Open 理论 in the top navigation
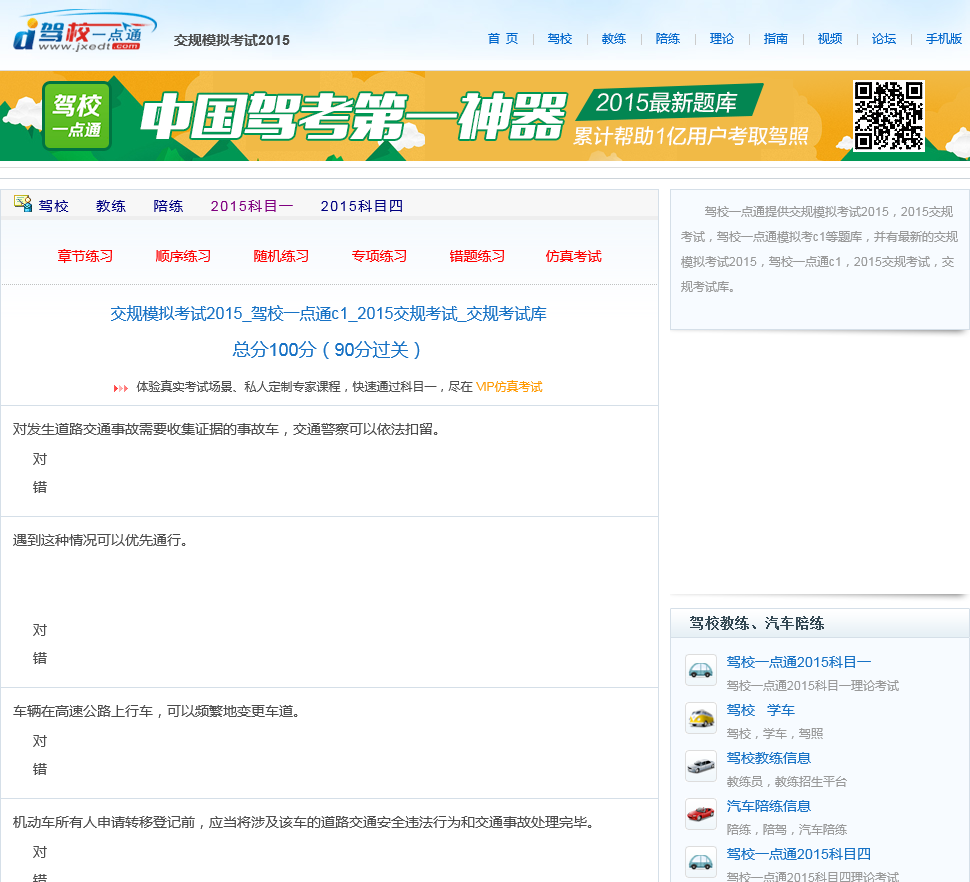The height and width of the screenshot is (882, 970). coord(721,39)
